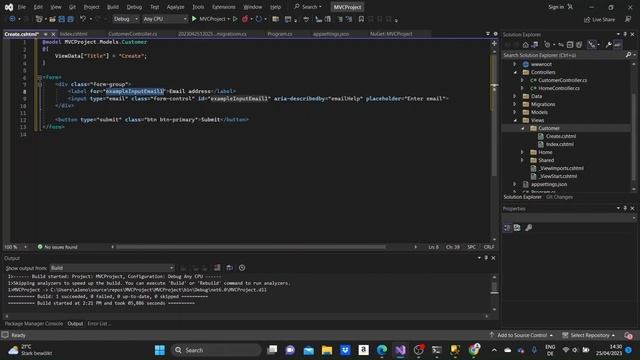Screen dimensions: 640x360
Task: Pin the Create.cshtml tab
Action: tap(45, 34)
